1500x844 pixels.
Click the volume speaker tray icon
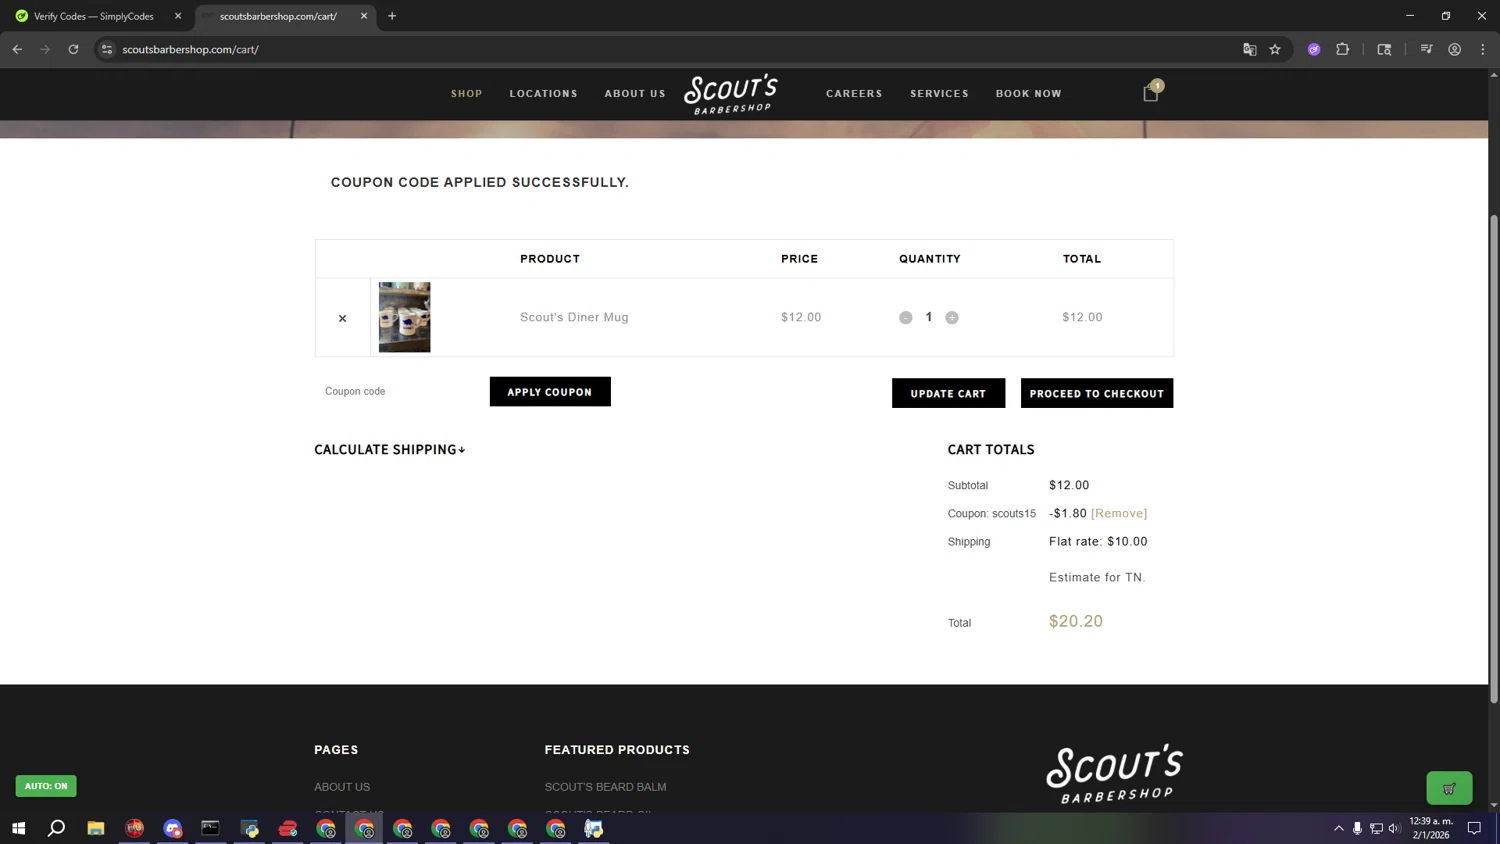(x=1394, y=828)
